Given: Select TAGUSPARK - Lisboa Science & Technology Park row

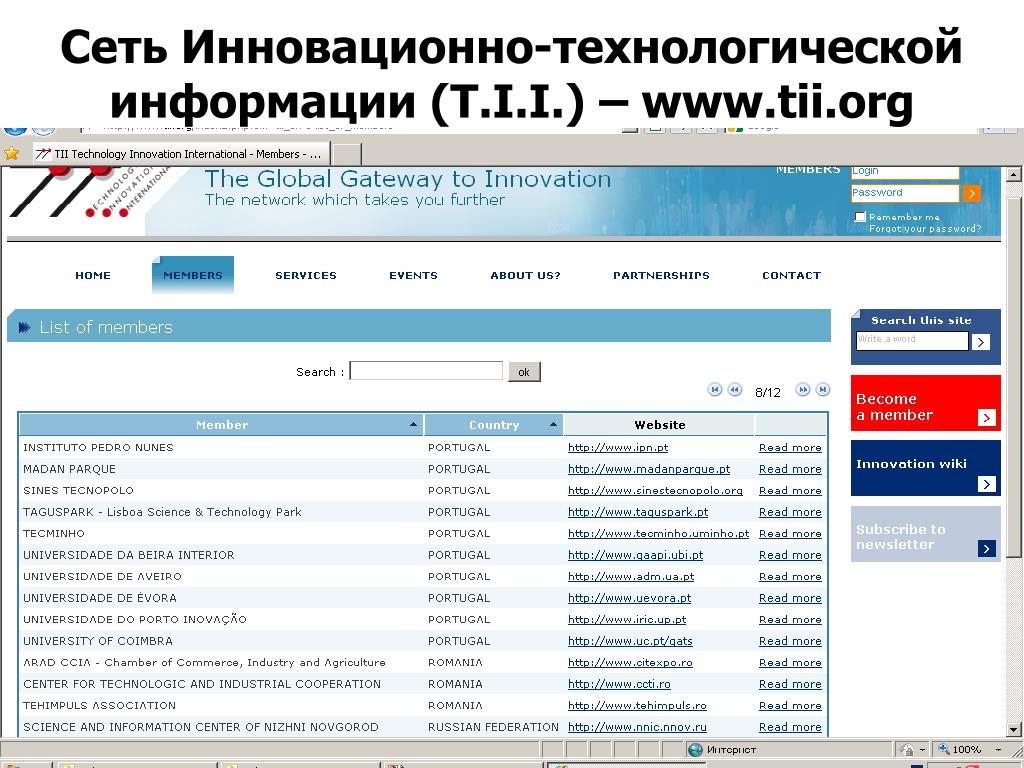Looking at the screenshot, I should [423, 512].
